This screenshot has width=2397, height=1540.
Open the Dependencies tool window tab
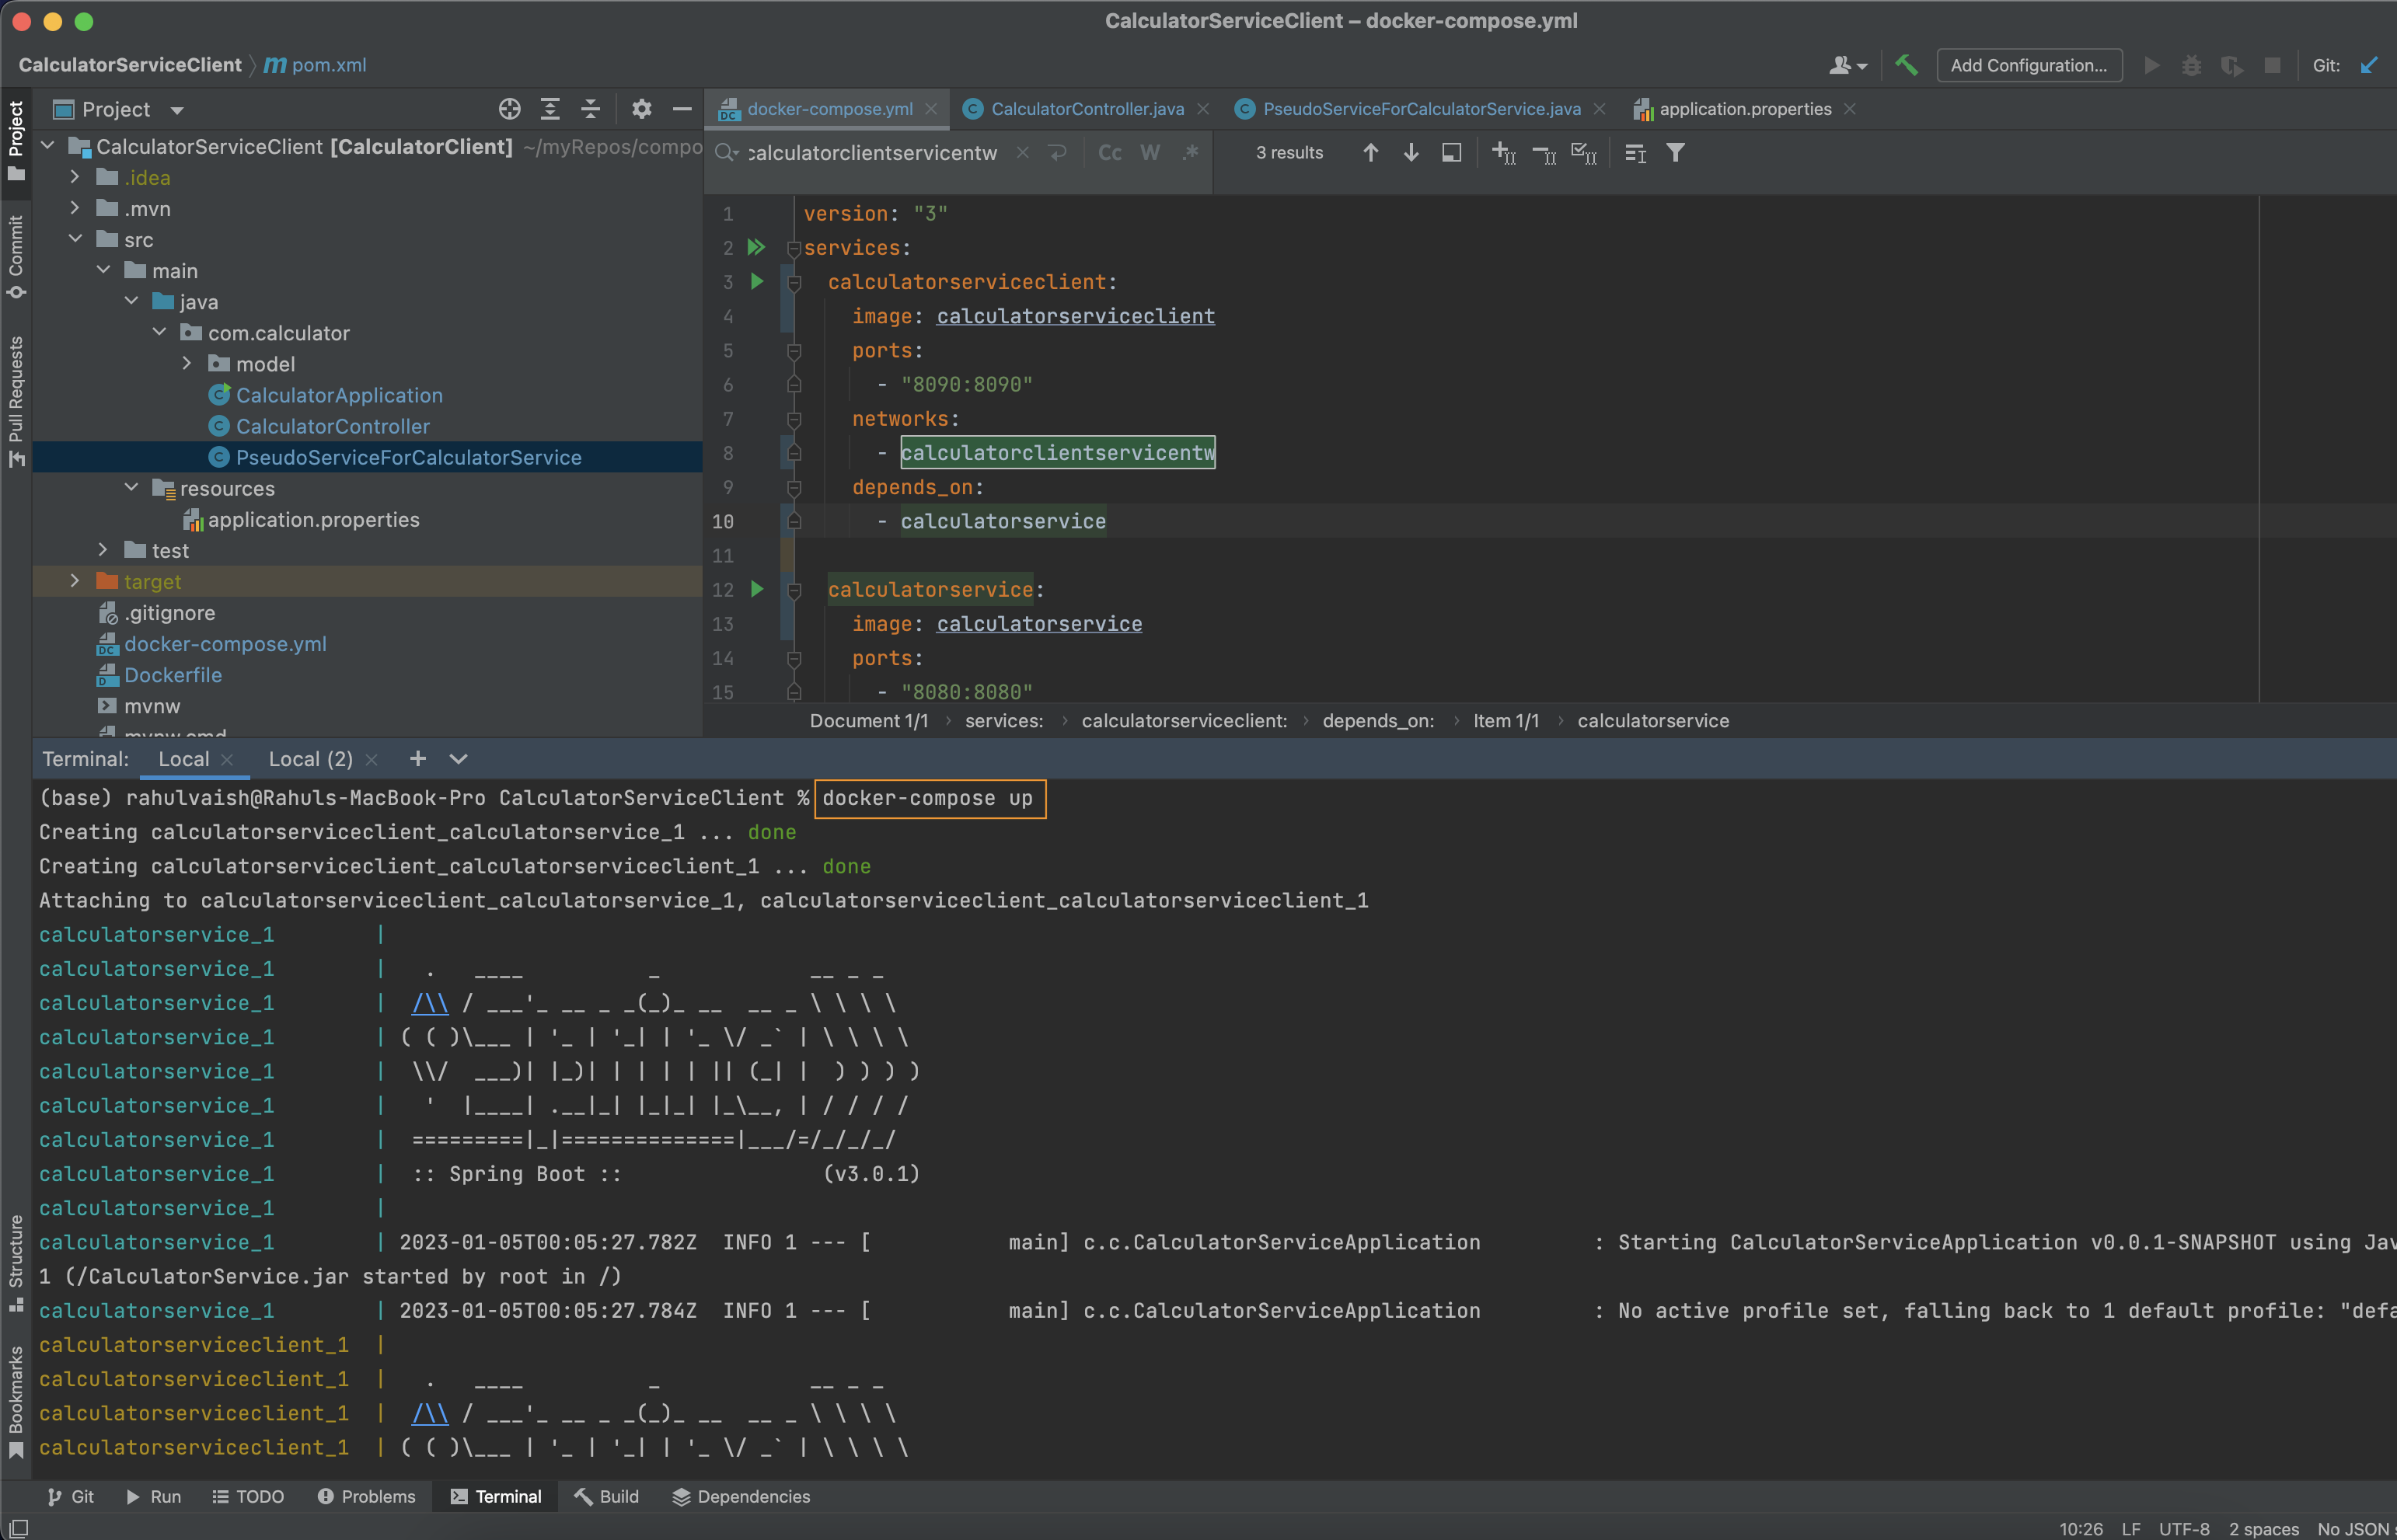(741, 1497)
